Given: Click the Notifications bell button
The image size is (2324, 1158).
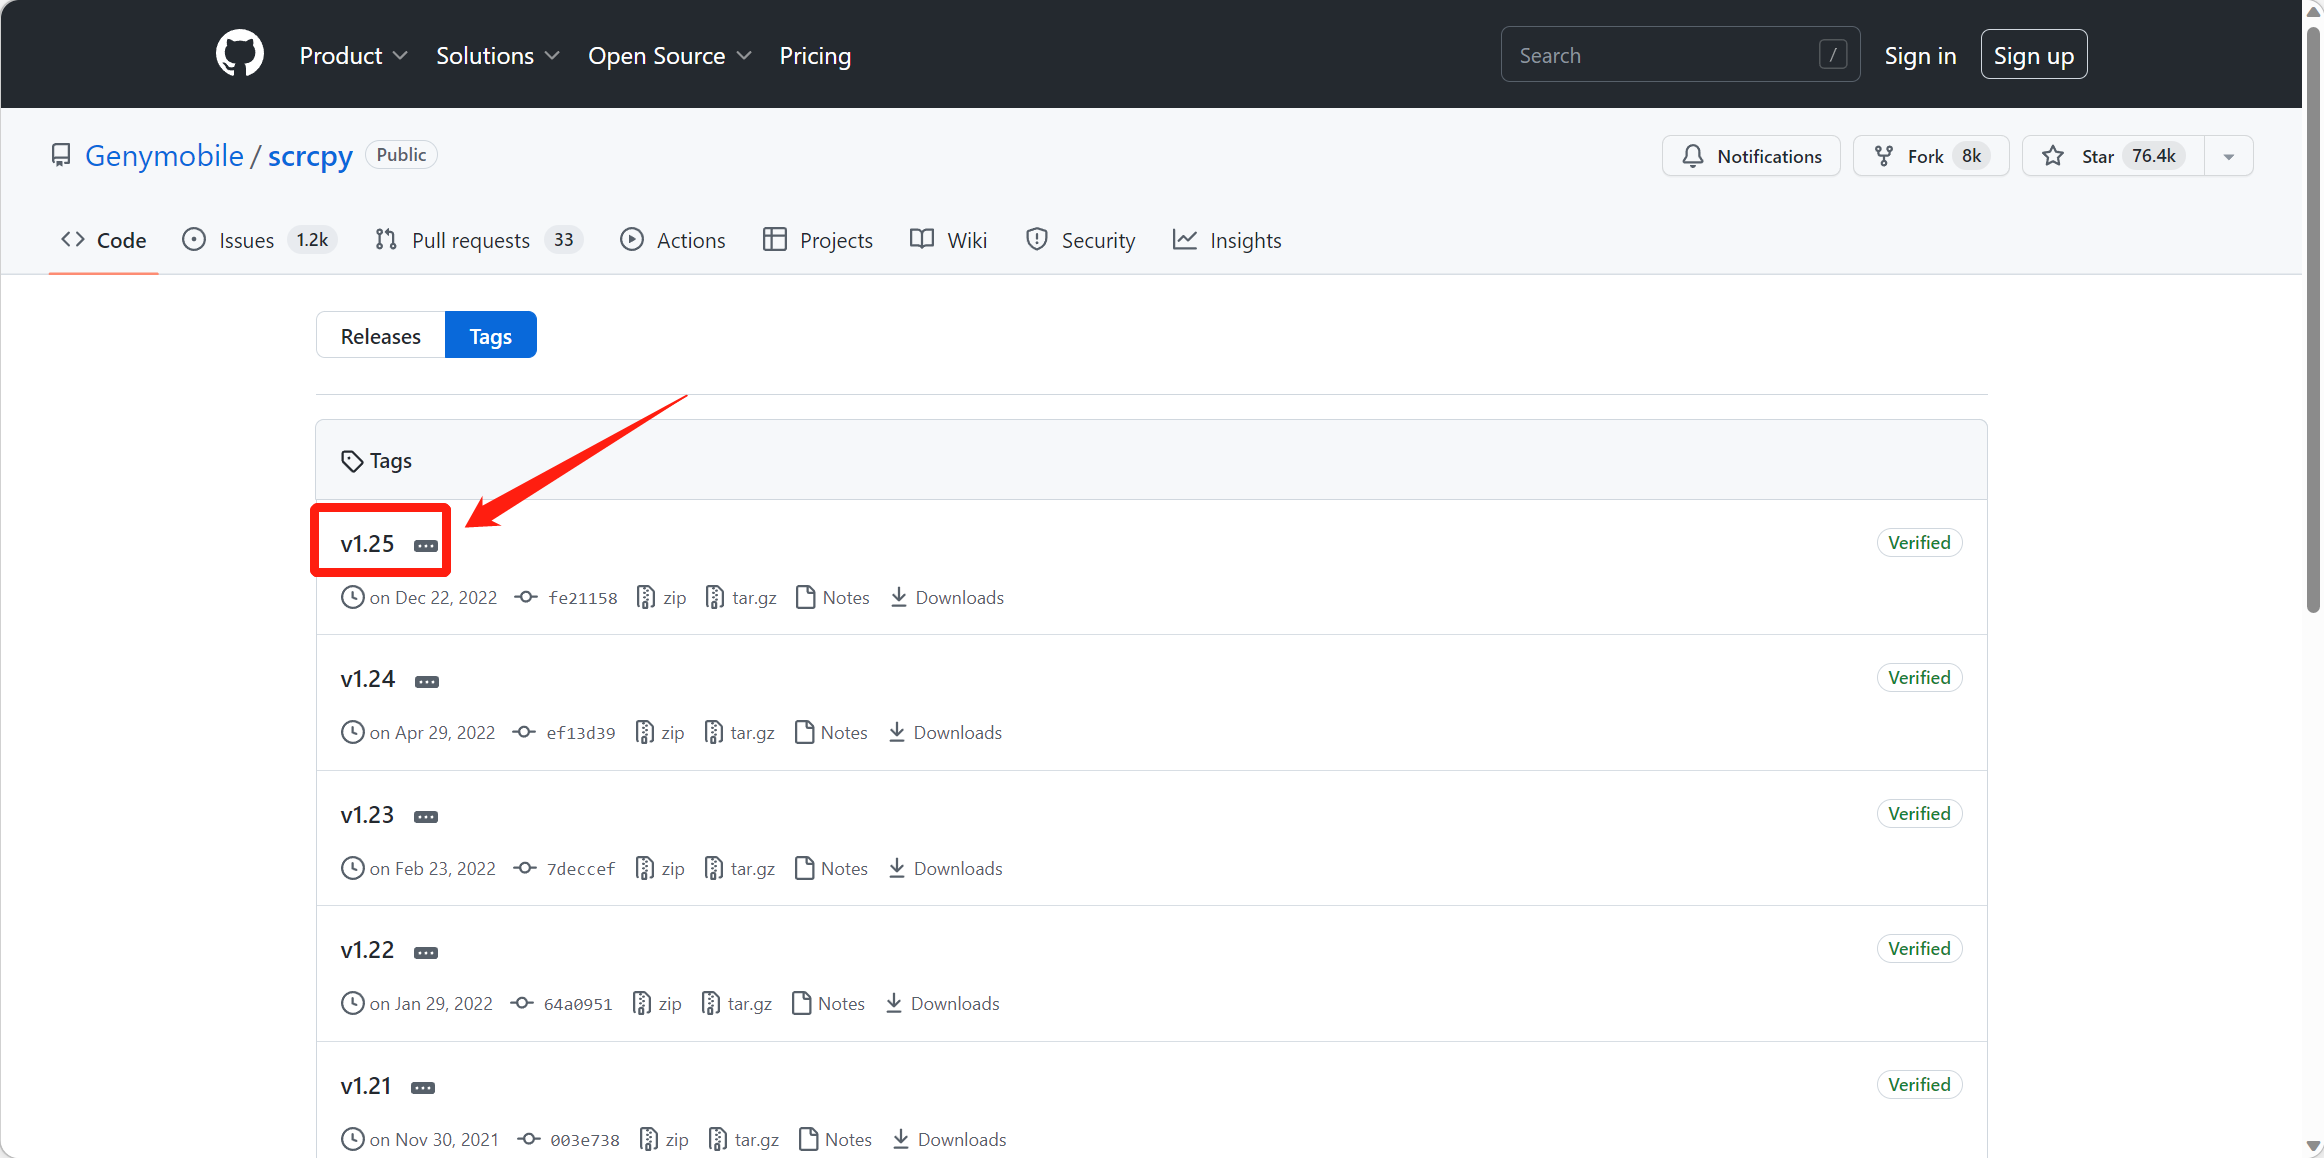Looking at the screenshot, I should coord(1751,156).
